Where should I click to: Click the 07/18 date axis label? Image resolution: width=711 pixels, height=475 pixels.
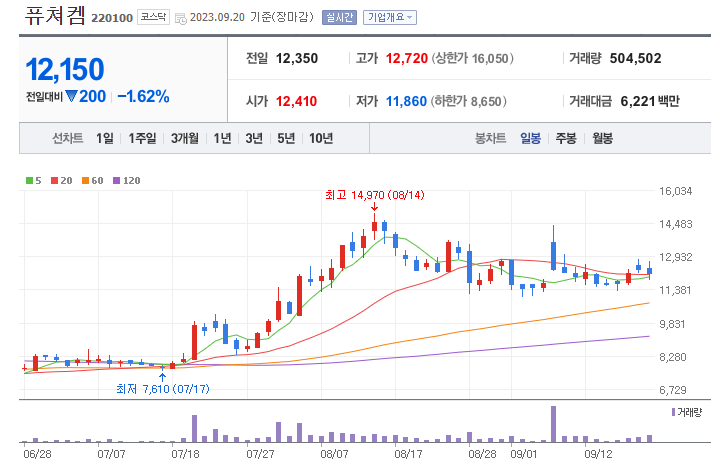(x=185, y=454)
